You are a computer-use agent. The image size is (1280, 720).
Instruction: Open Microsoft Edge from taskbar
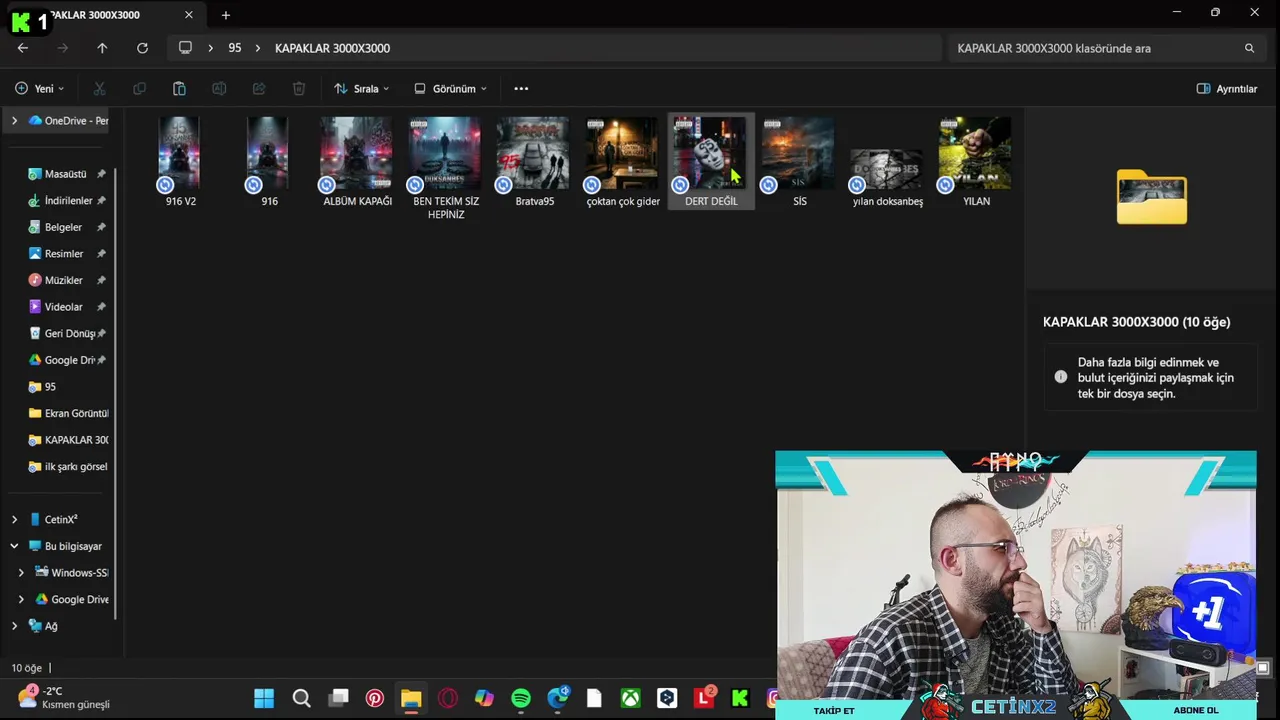tap(558, 698)
